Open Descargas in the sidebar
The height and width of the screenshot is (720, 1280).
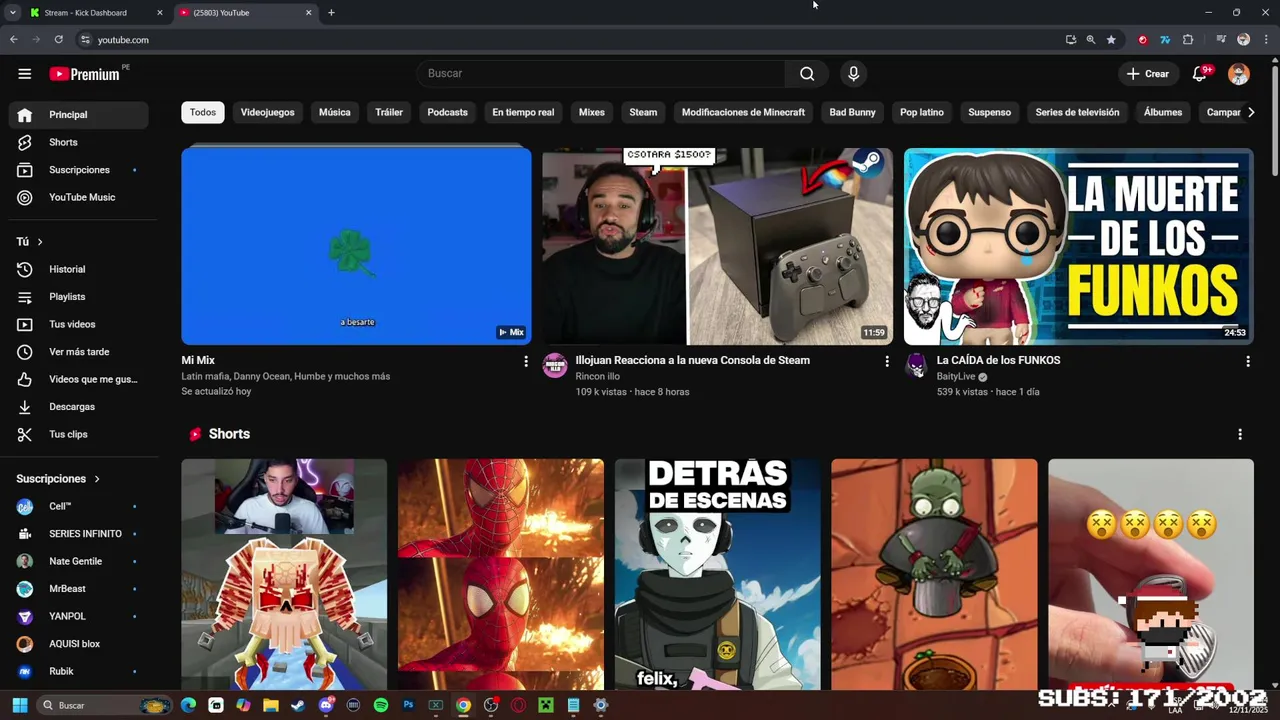[78, 407]
